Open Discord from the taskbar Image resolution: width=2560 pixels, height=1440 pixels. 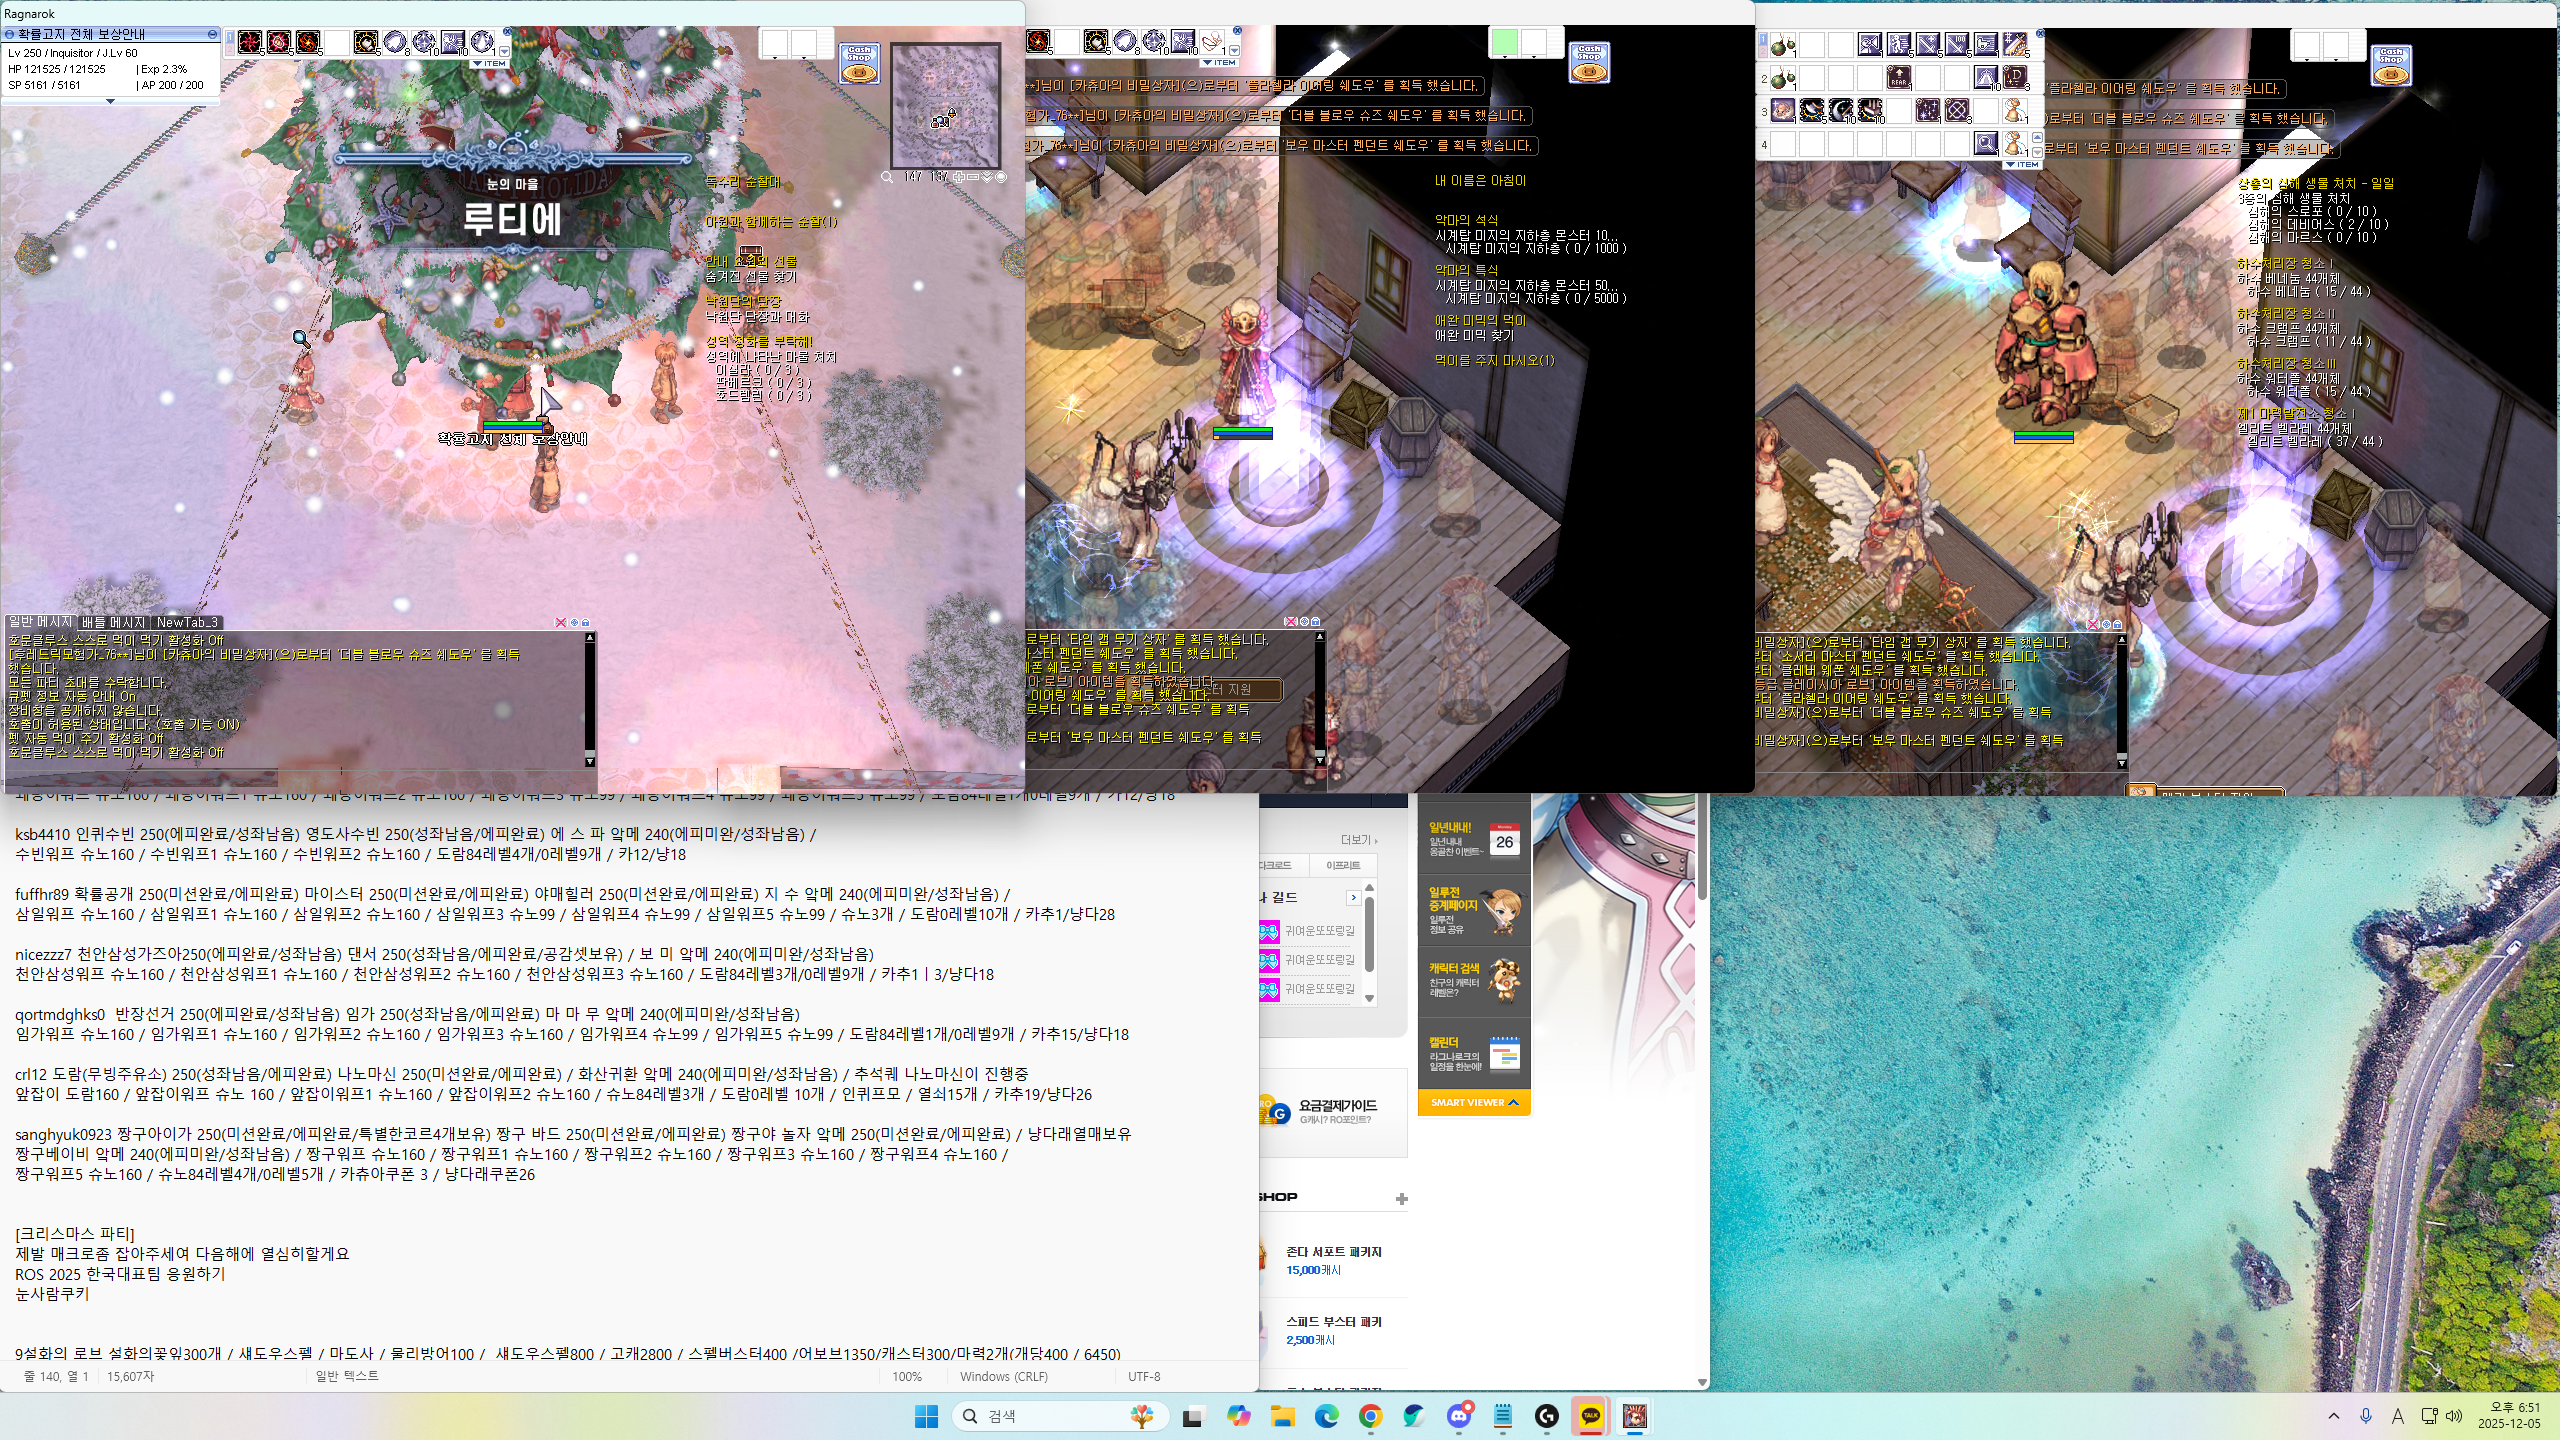point(1459,1416)
